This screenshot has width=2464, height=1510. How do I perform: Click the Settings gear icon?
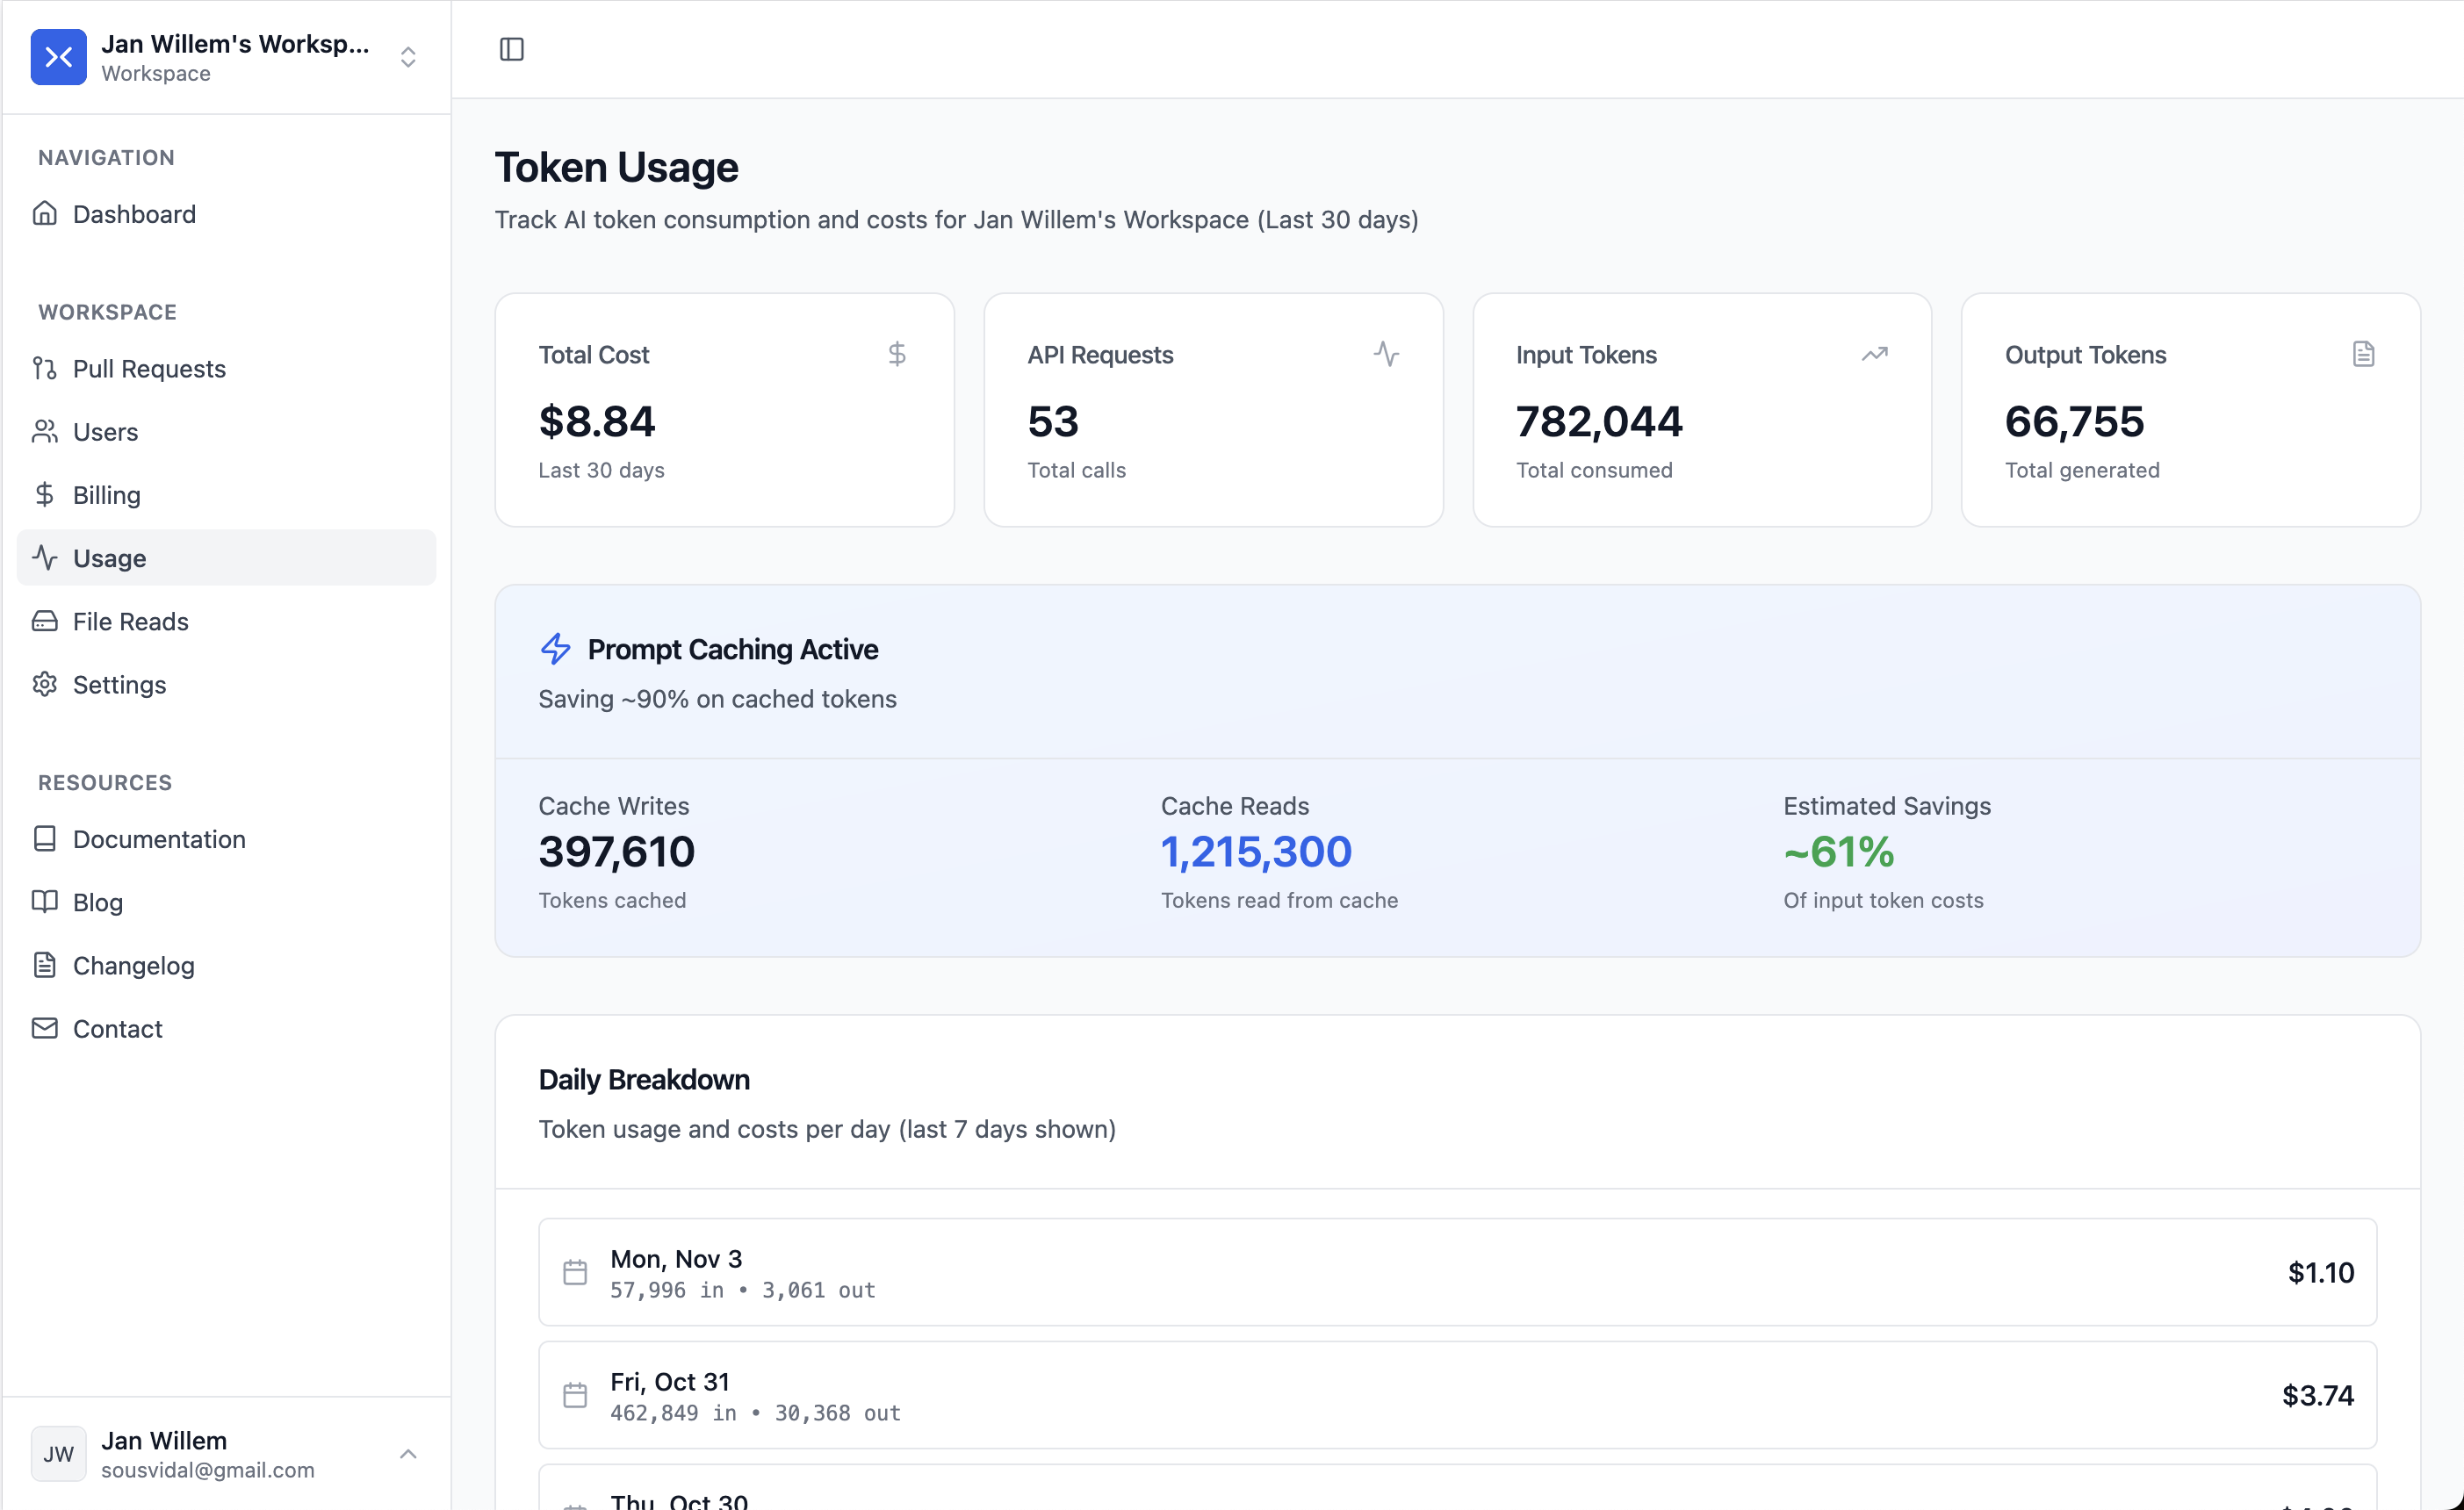coord(45,684)
